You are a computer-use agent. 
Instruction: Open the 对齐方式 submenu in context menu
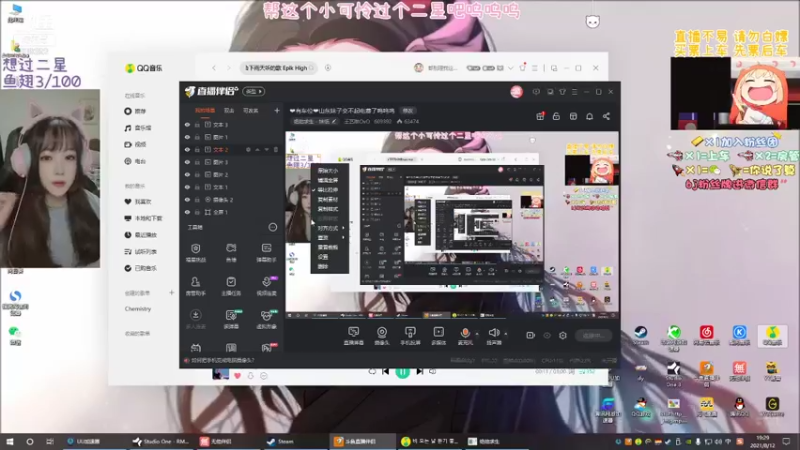pyautogui.click(x=330, y=228)
